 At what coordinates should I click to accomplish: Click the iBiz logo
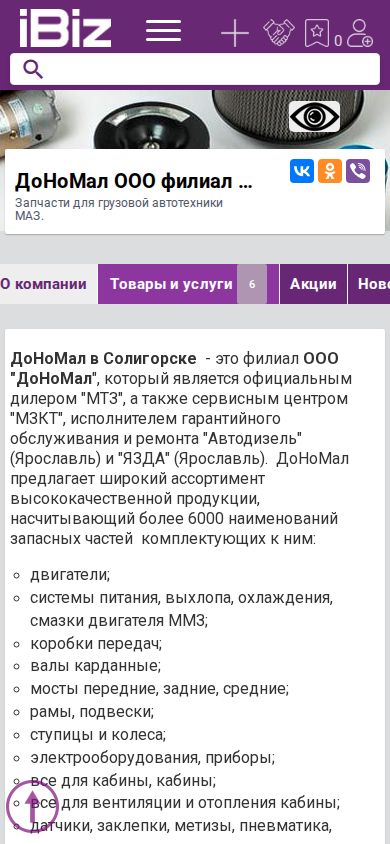coord(65,29)
